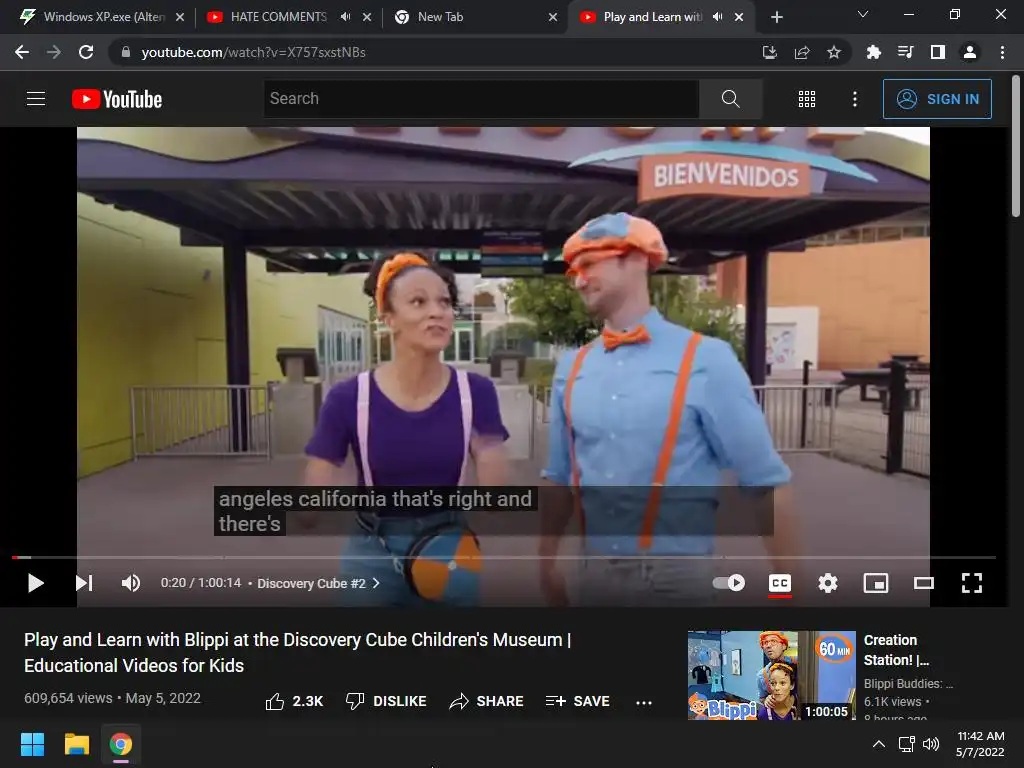Open the Windows Start menu
This screenshot has height=768, width=1024.
pyautogui.click(x=32, y=744)
